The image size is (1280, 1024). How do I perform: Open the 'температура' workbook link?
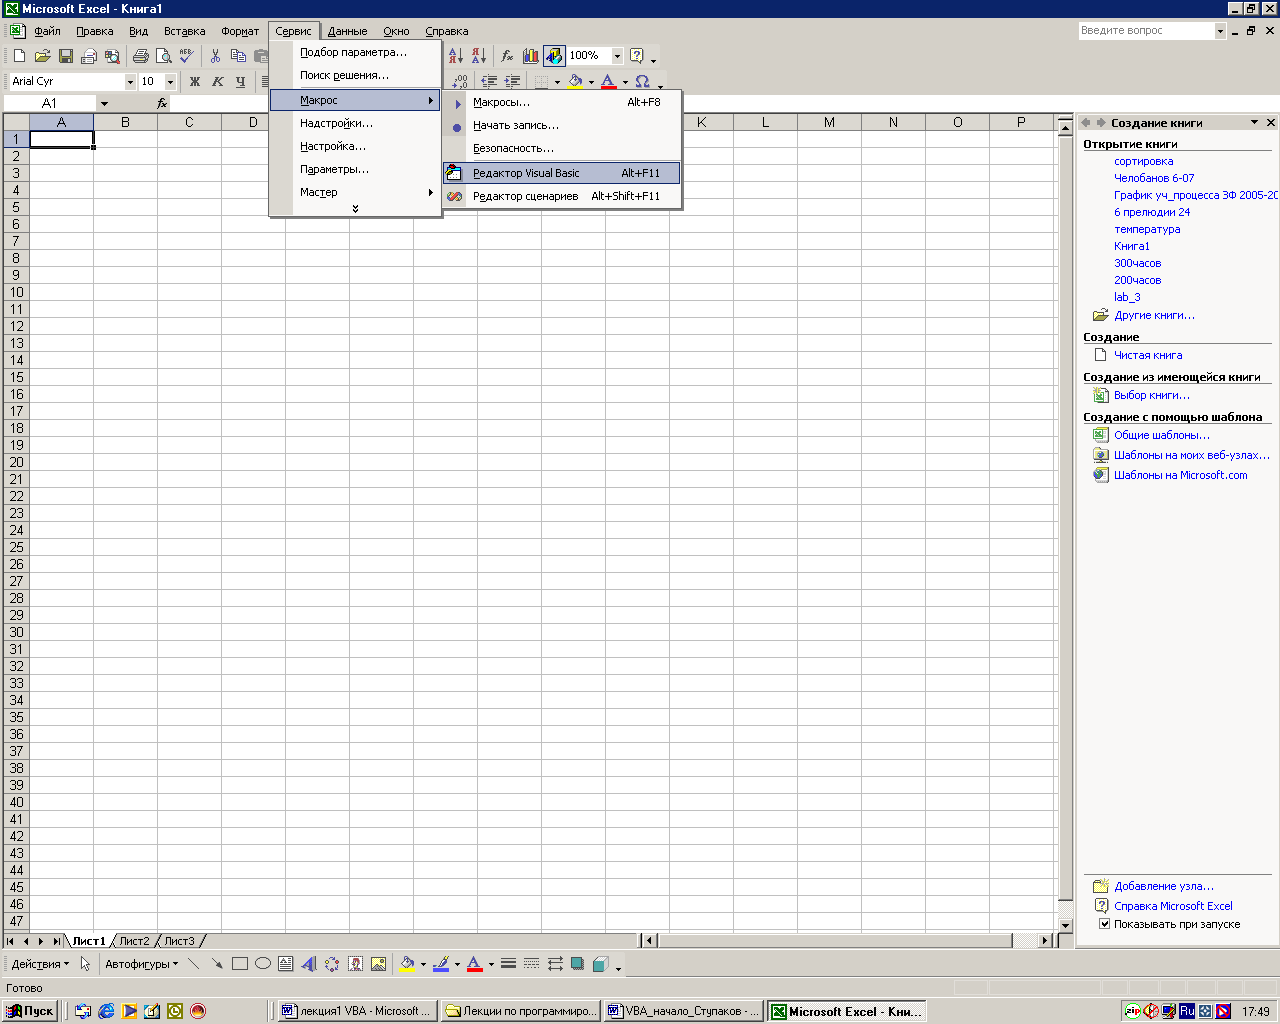1147,229
